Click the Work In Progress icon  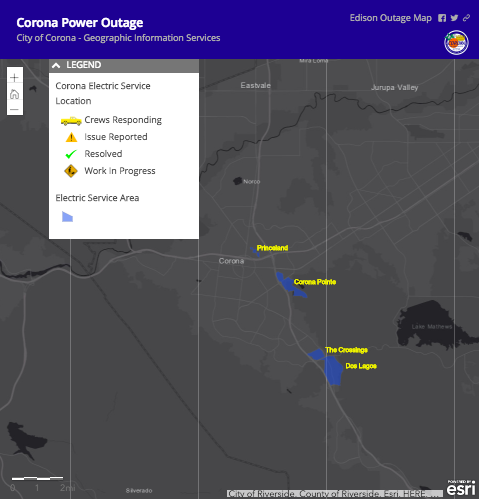tap(71, 171)
